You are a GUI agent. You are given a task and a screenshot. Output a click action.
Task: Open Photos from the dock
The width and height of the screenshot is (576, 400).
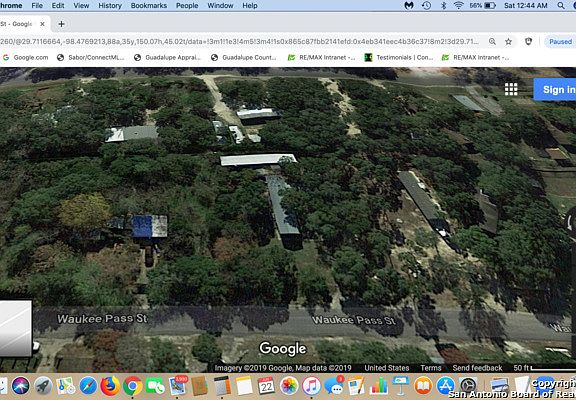(x=289, y=386)
